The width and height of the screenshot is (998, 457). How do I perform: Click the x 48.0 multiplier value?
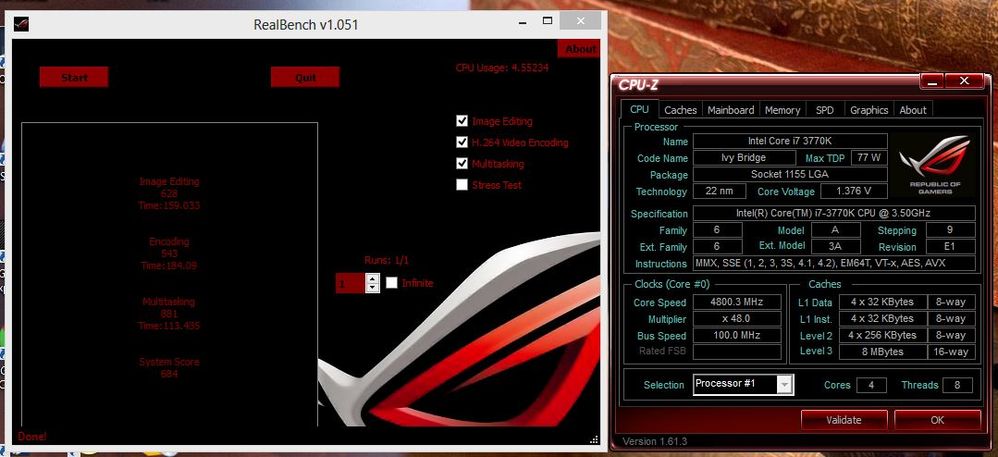(736, 319)
